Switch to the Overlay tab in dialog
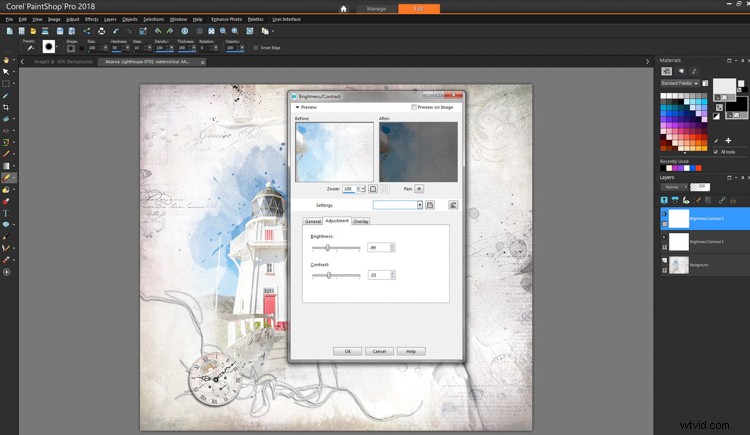Viewport: 750px width, 435px height. [361, 221]
